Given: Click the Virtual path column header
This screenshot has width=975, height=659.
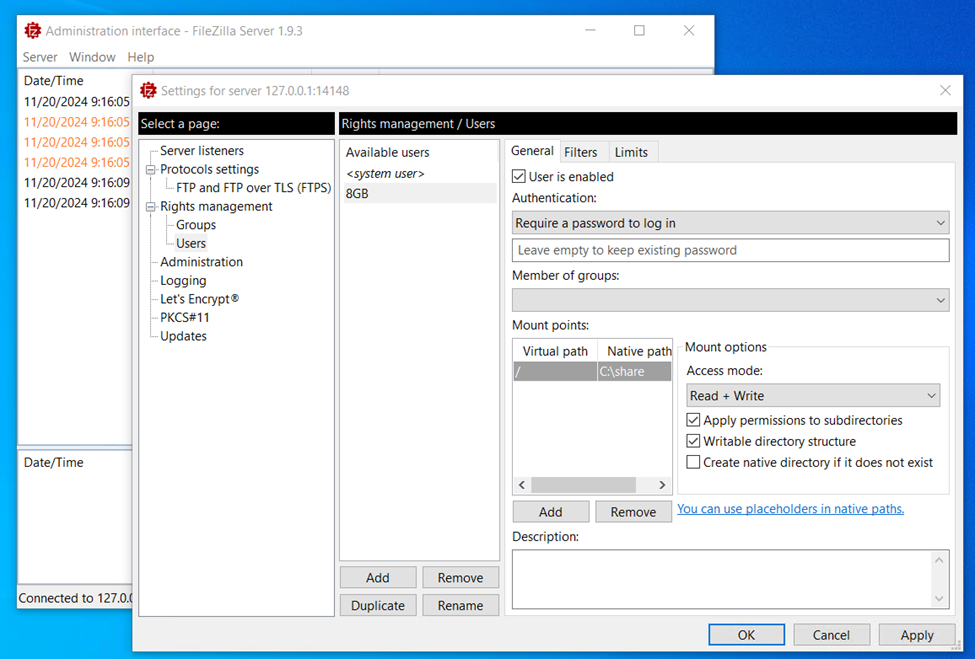Looking at the screenshot, I should click(x=555, y=351).
